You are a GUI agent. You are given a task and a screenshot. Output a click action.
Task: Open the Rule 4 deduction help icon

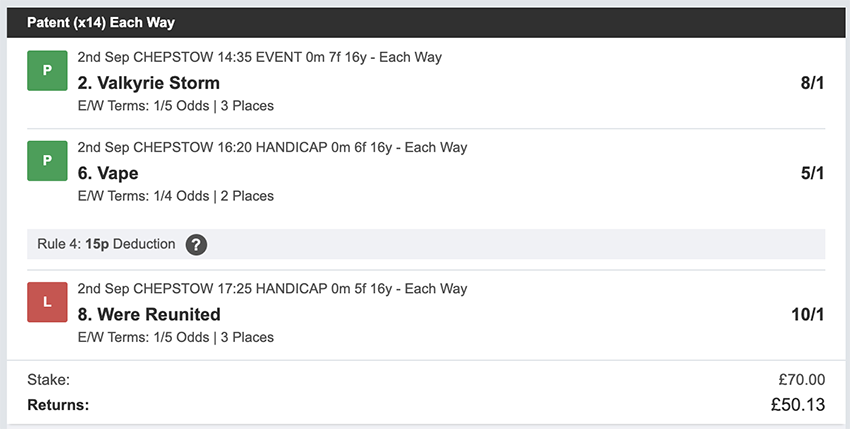197,244
